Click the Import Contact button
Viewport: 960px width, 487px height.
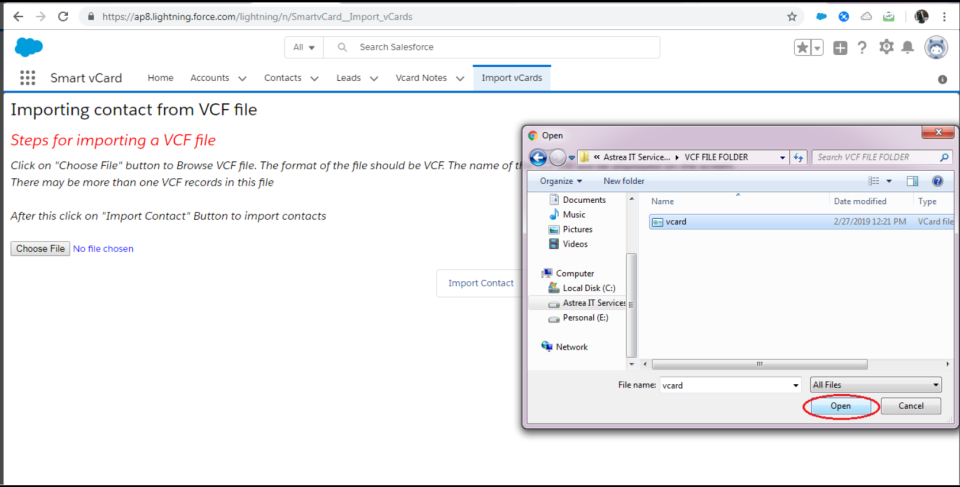point(481,283)
